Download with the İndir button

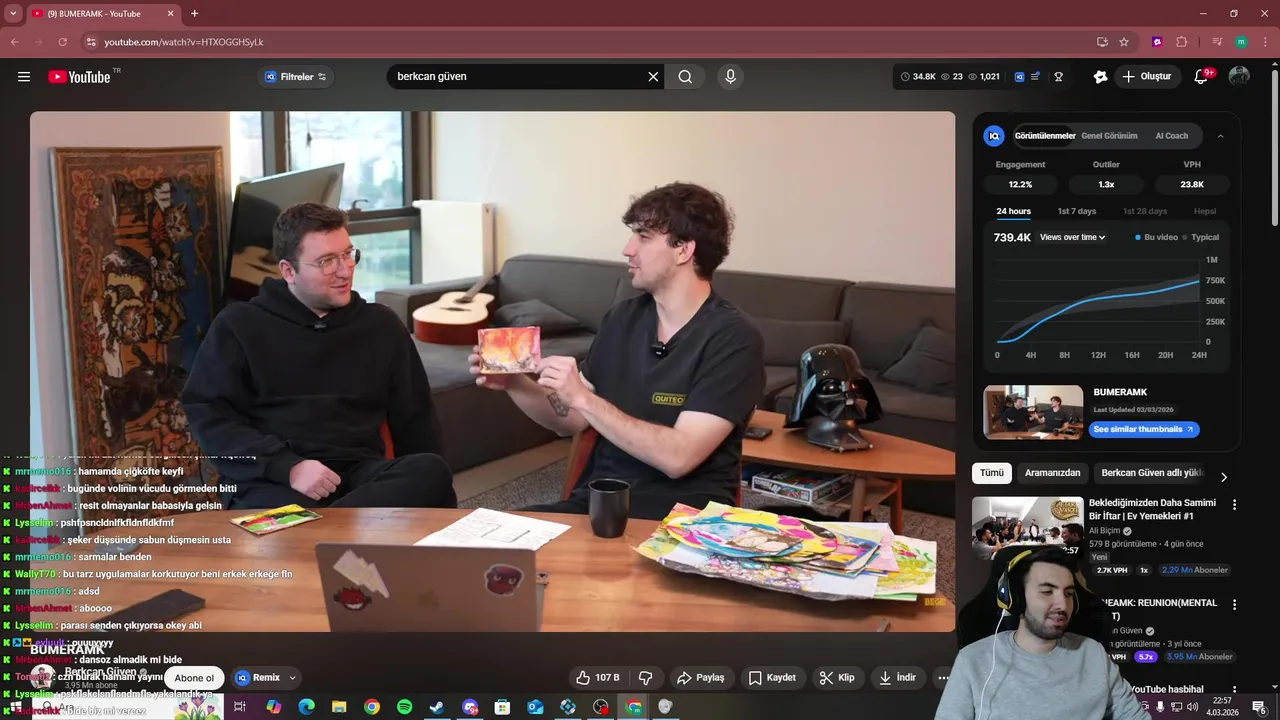point(897,678)
